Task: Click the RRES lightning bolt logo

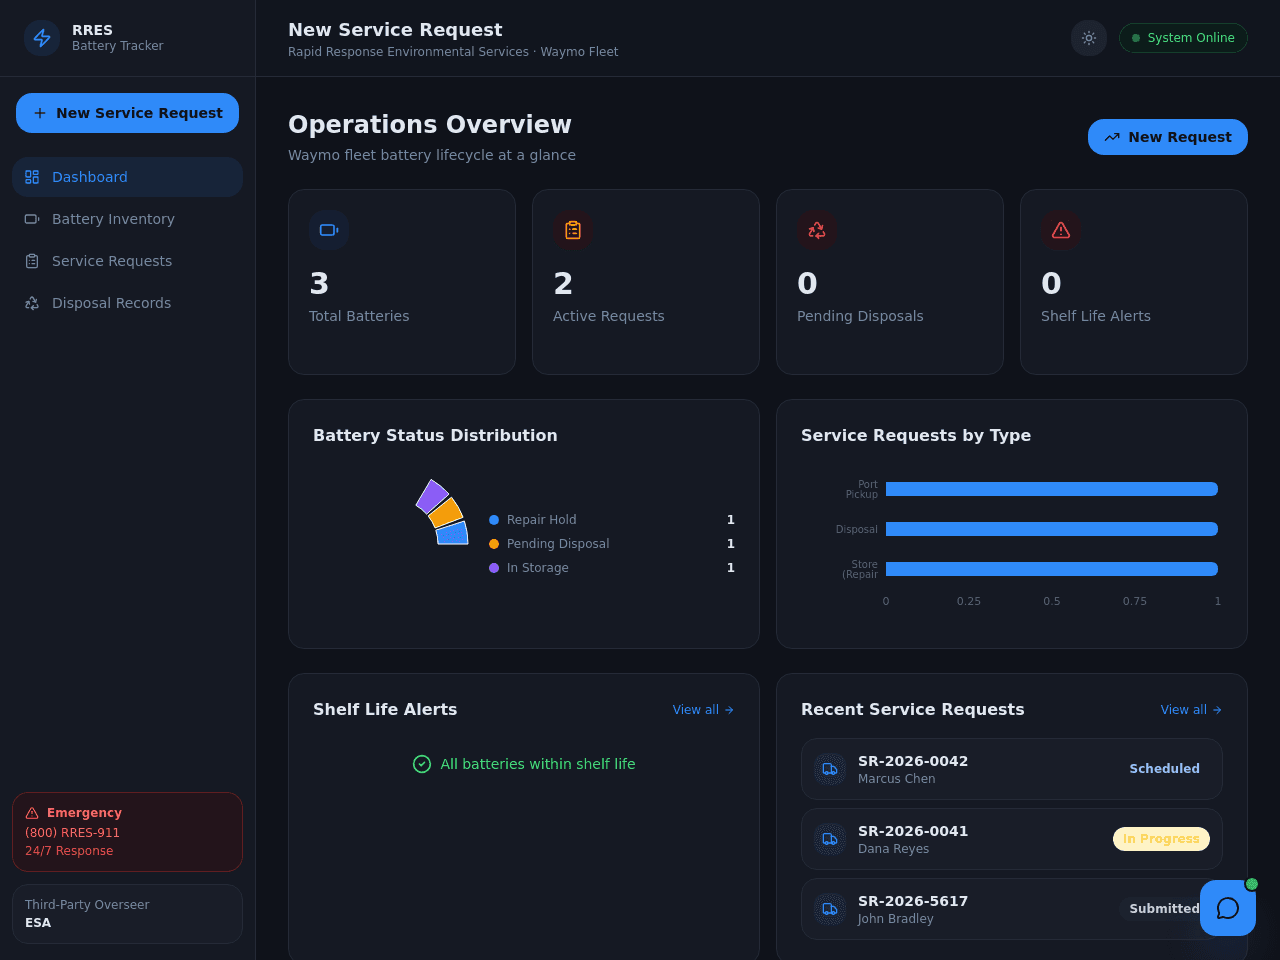Action: (x=42, y=38)
